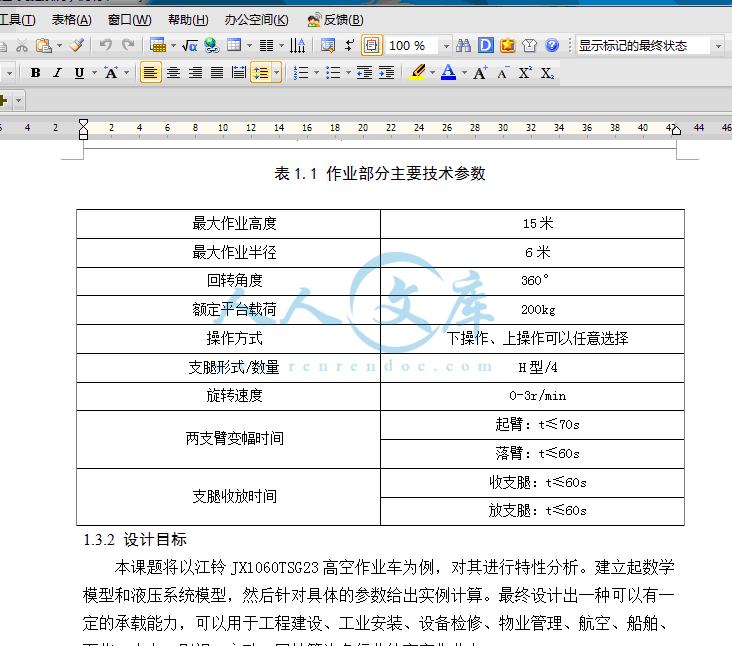Image resolution: width=732 pixels, height=646 pixels.
Task: Increase font size with A+ icon
Action: 480,73
